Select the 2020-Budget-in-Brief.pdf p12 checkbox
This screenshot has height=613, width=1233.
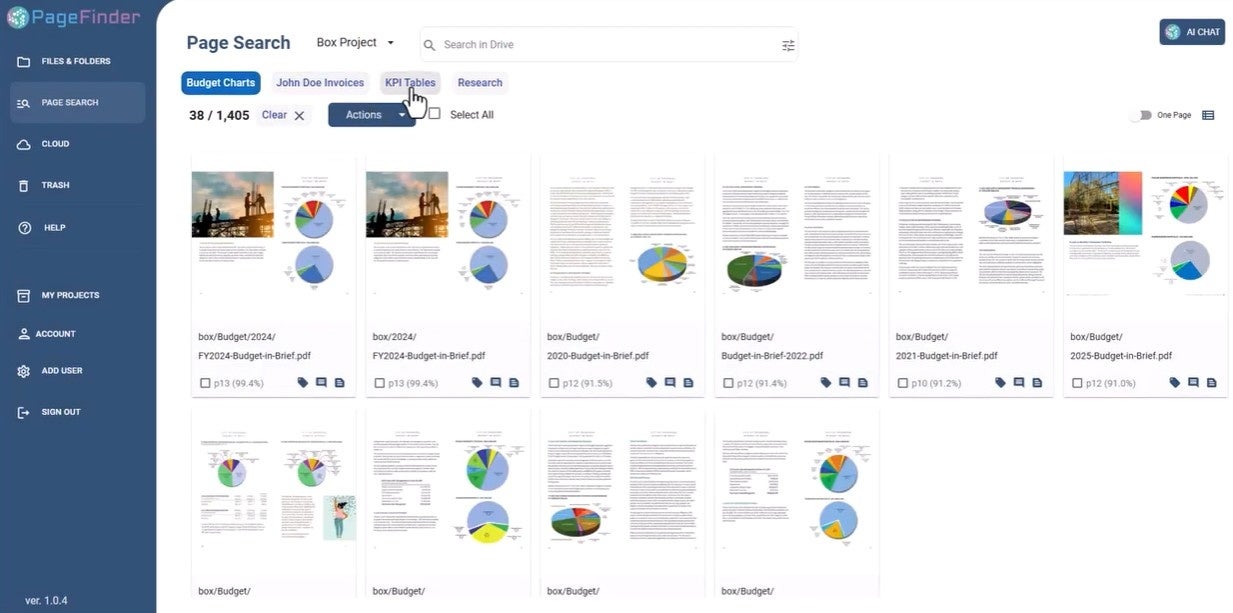[554, 383]
